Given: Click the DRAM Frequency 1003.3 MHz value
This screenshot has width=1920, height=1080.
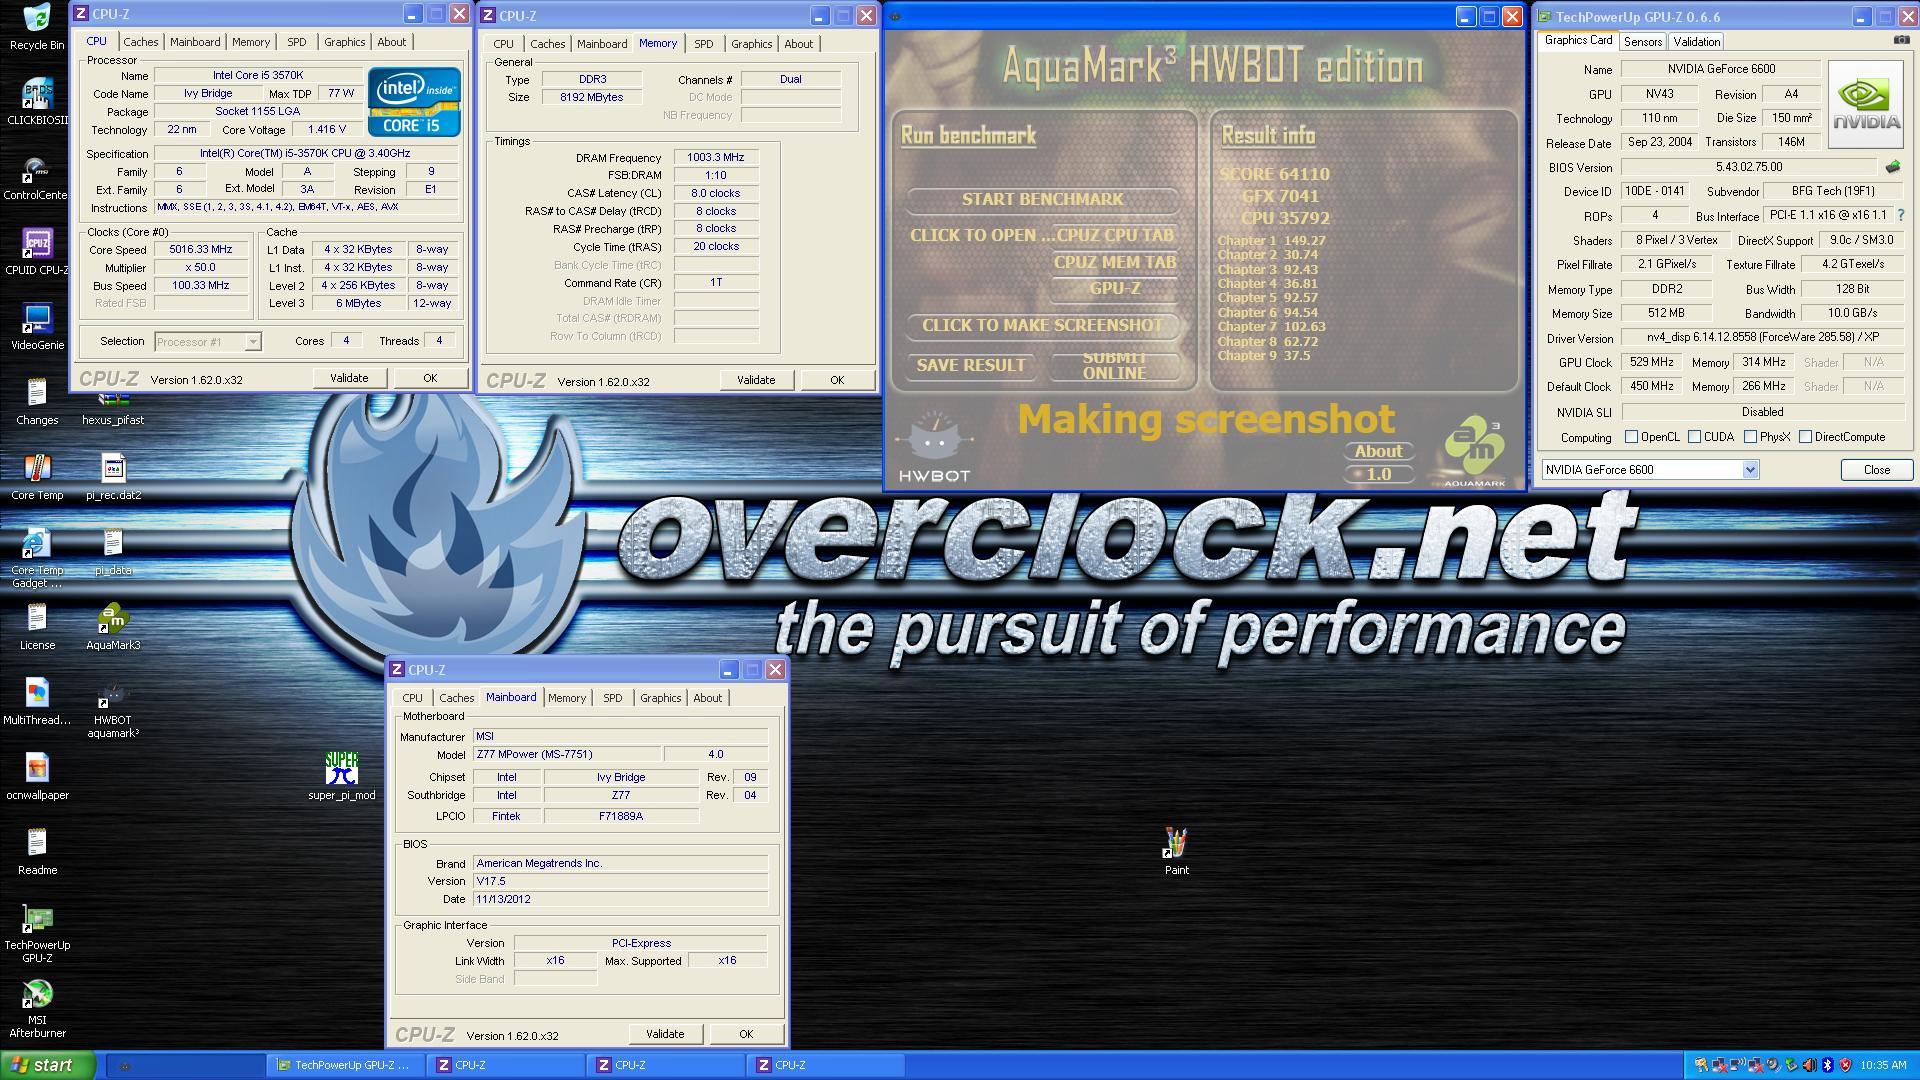Looking at the screenshot, I should tap(715, 158).
